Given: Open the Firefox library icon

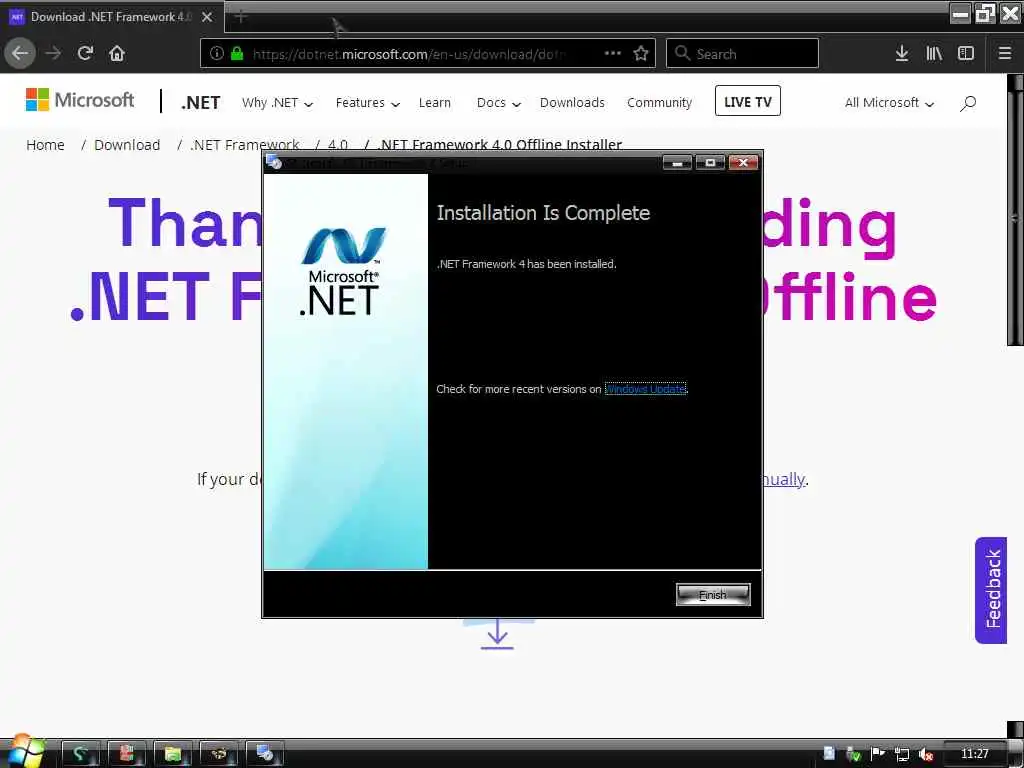Looking at the screenshot, I should [x=934, y=54].
